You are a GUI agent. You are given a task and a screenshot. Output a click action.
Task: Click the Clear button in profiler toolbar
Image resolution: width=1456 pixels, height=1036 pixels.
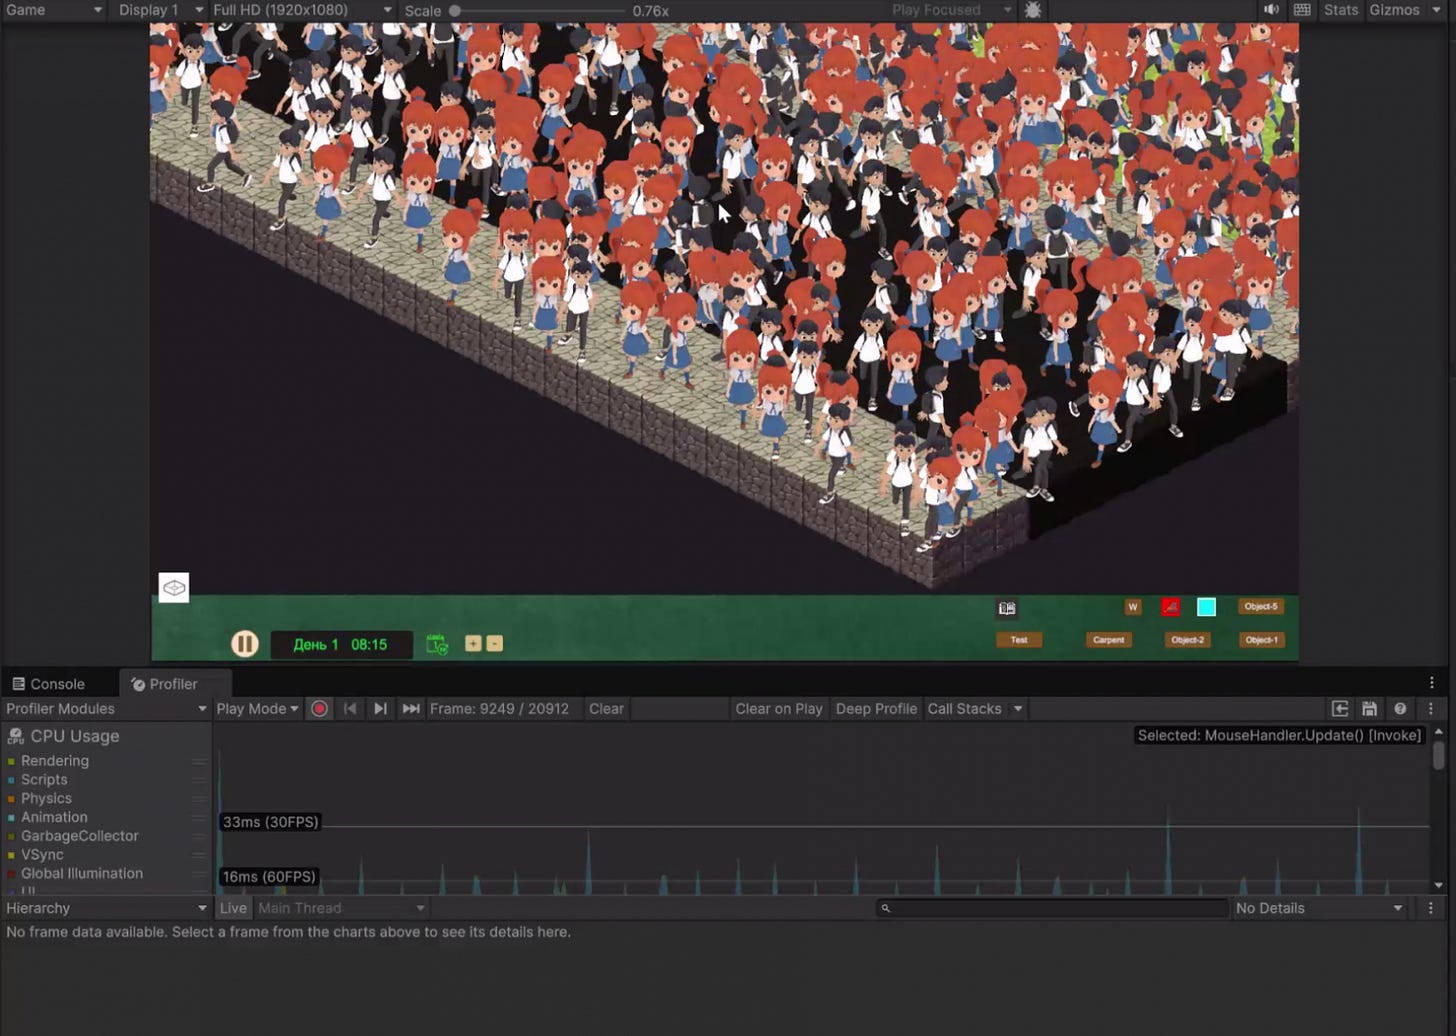pyautogui.click(x=606, y=708)
